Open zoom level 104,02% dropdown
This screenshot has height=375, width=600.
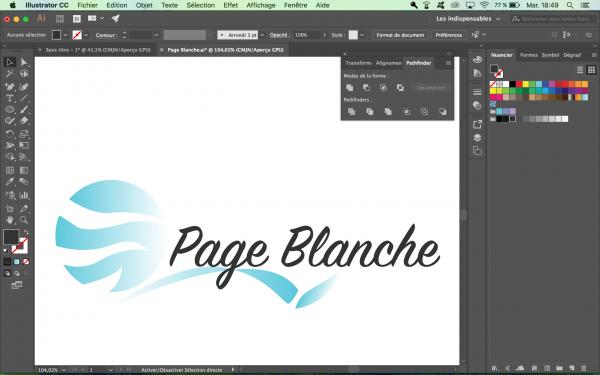point(64,370)
